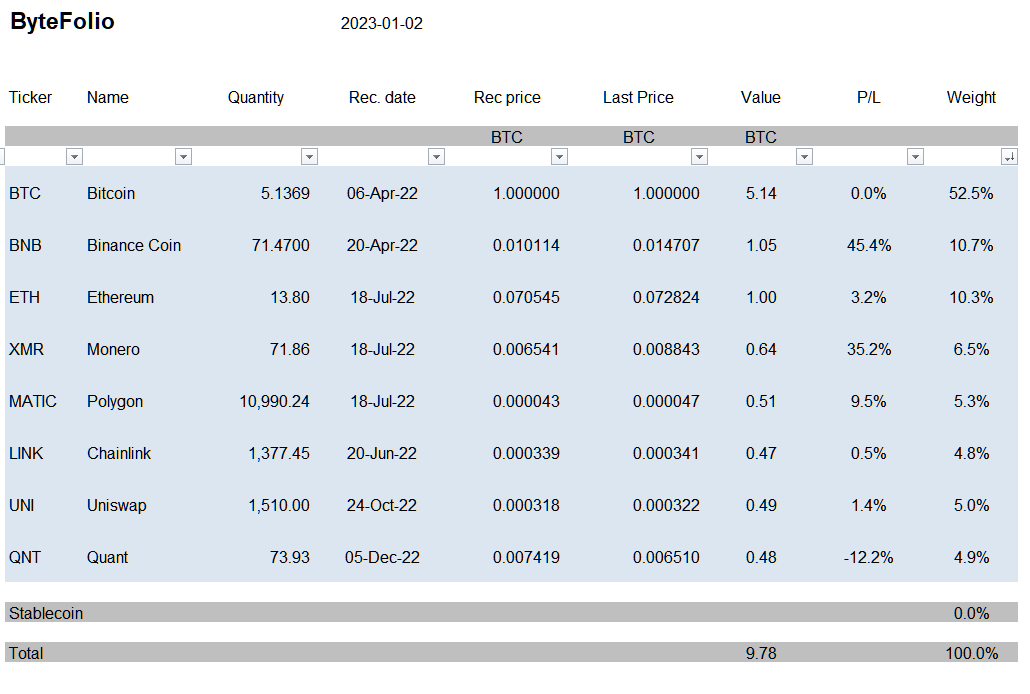
Task: Click the Name column header
Action: (x=108, y=97)
